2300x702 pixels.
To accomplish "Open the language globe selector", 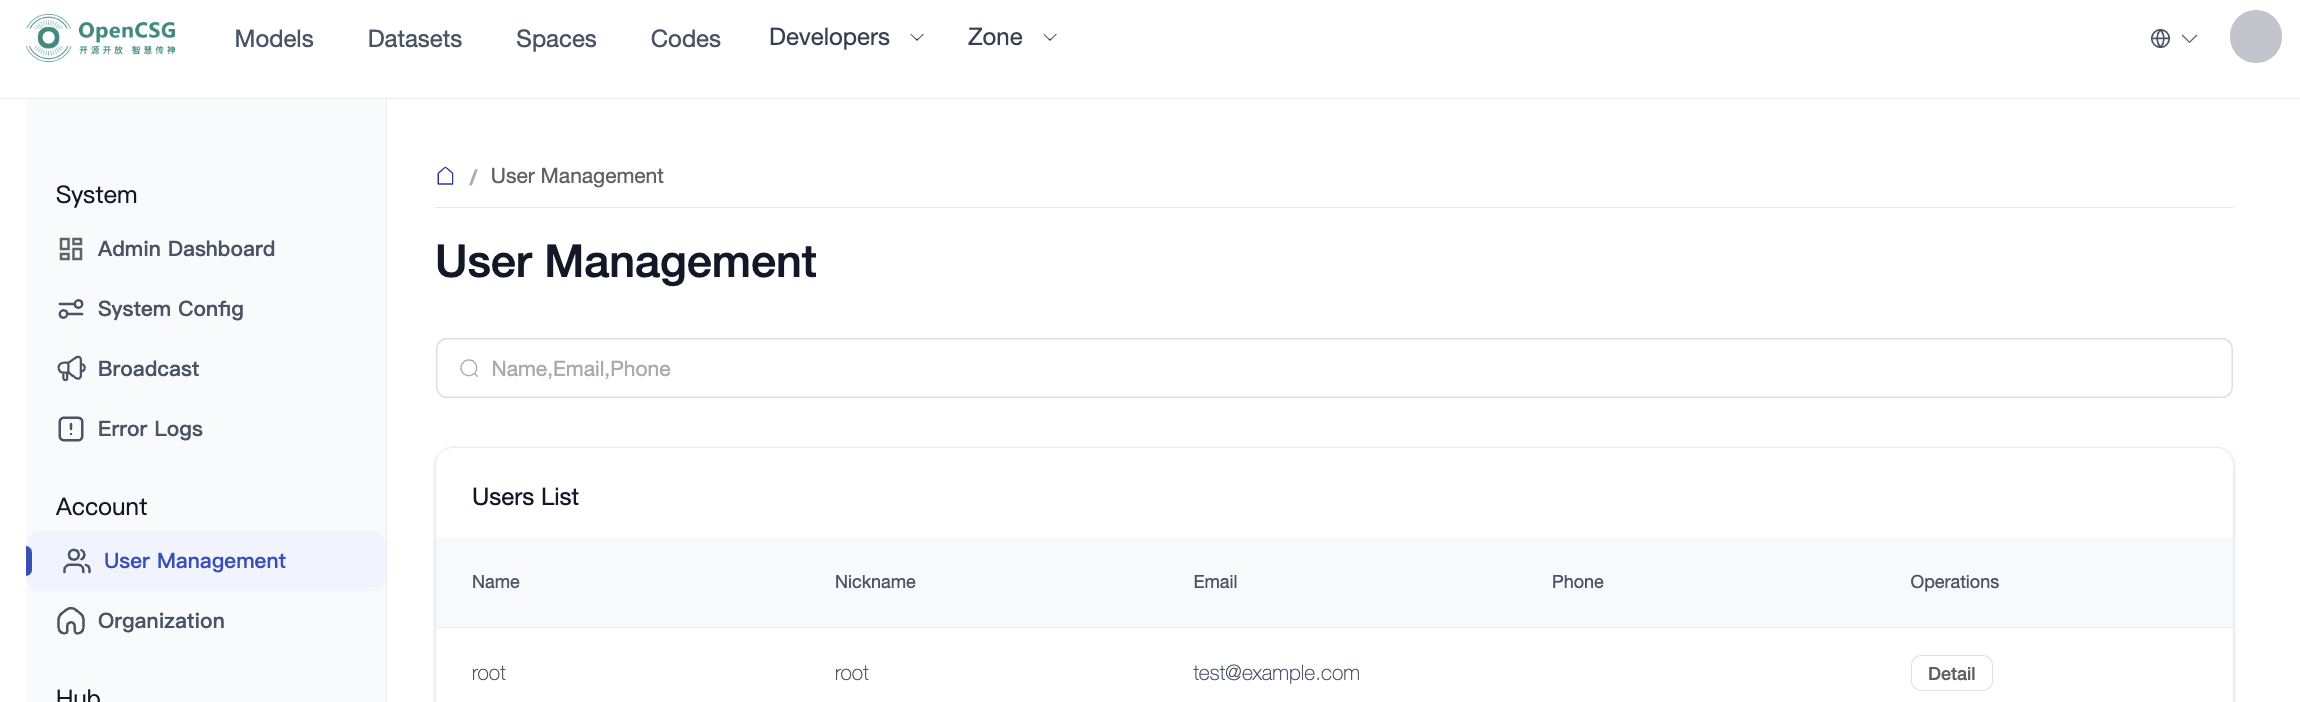I will [2173, 38].
